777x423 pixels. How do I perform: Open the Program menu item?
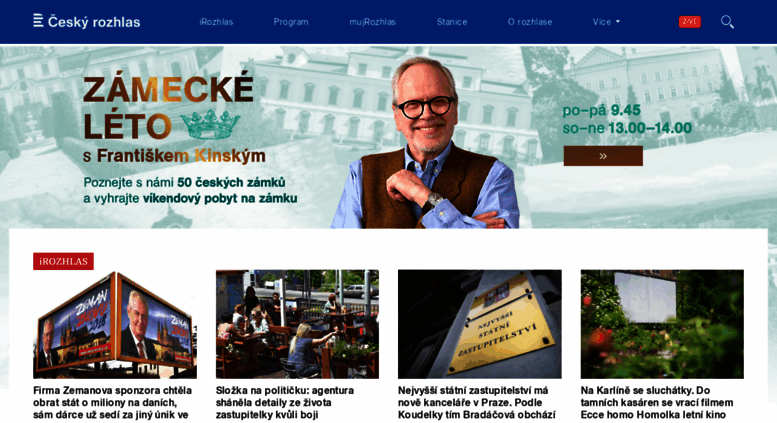pyautogui.click(x=291, y=22)
